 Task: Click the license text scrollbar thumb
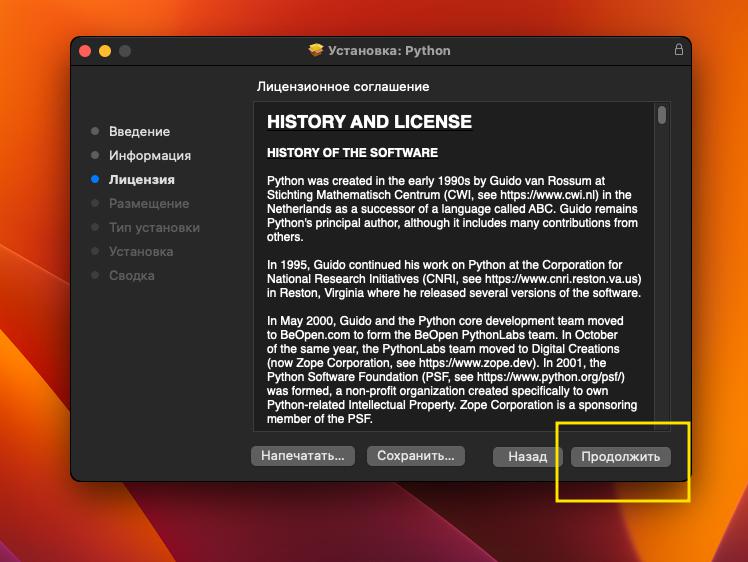[x=662, y=115]
